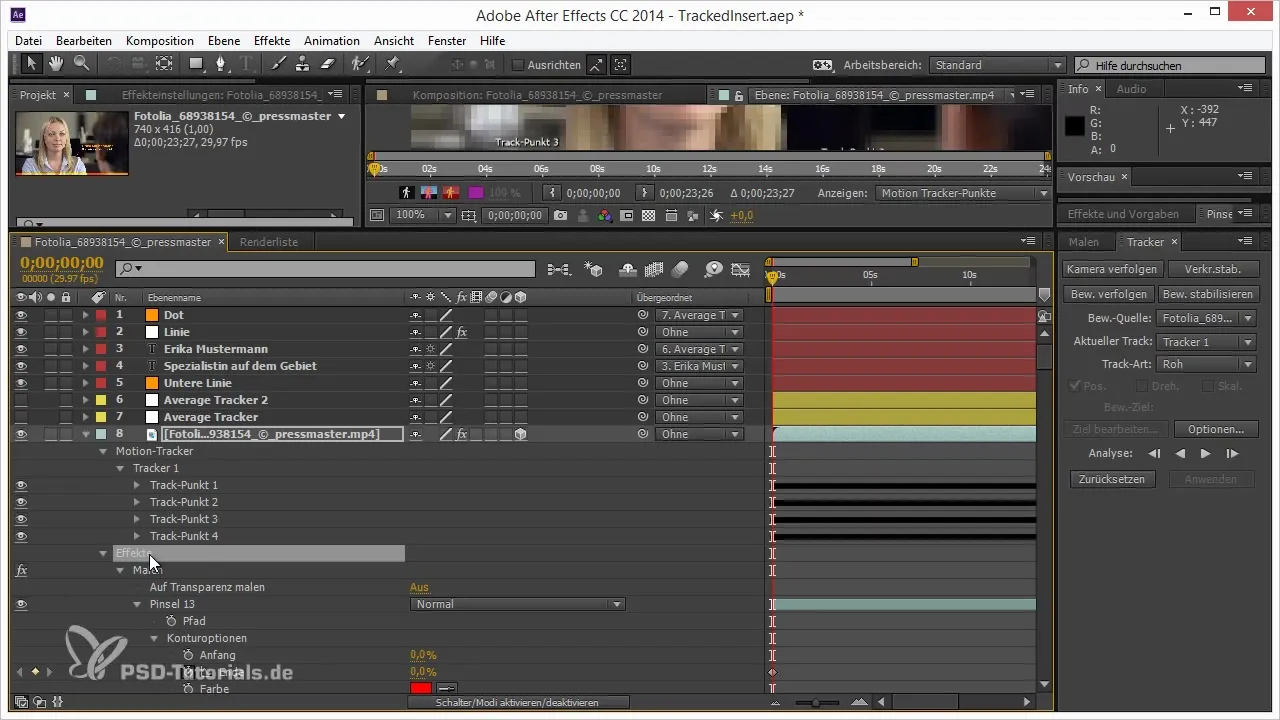Open the Aktueller Track dropdown

1206,341
